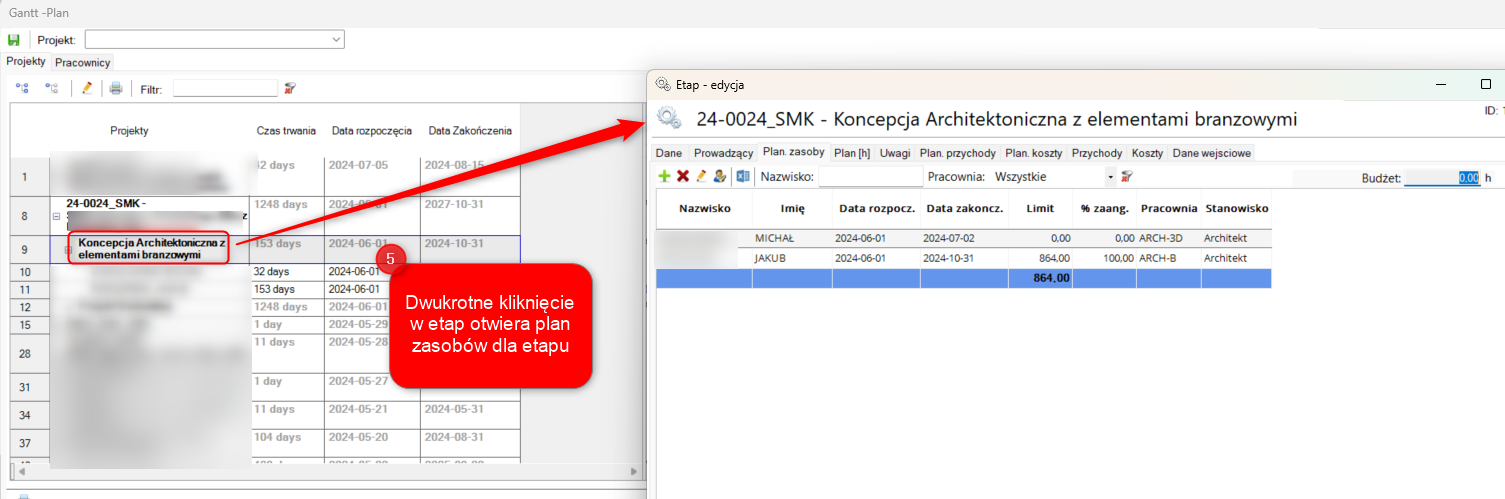Click the 864,00 total in the summary row
The width and height of the screenshot is (1505, 499).
click(1041, 278)
